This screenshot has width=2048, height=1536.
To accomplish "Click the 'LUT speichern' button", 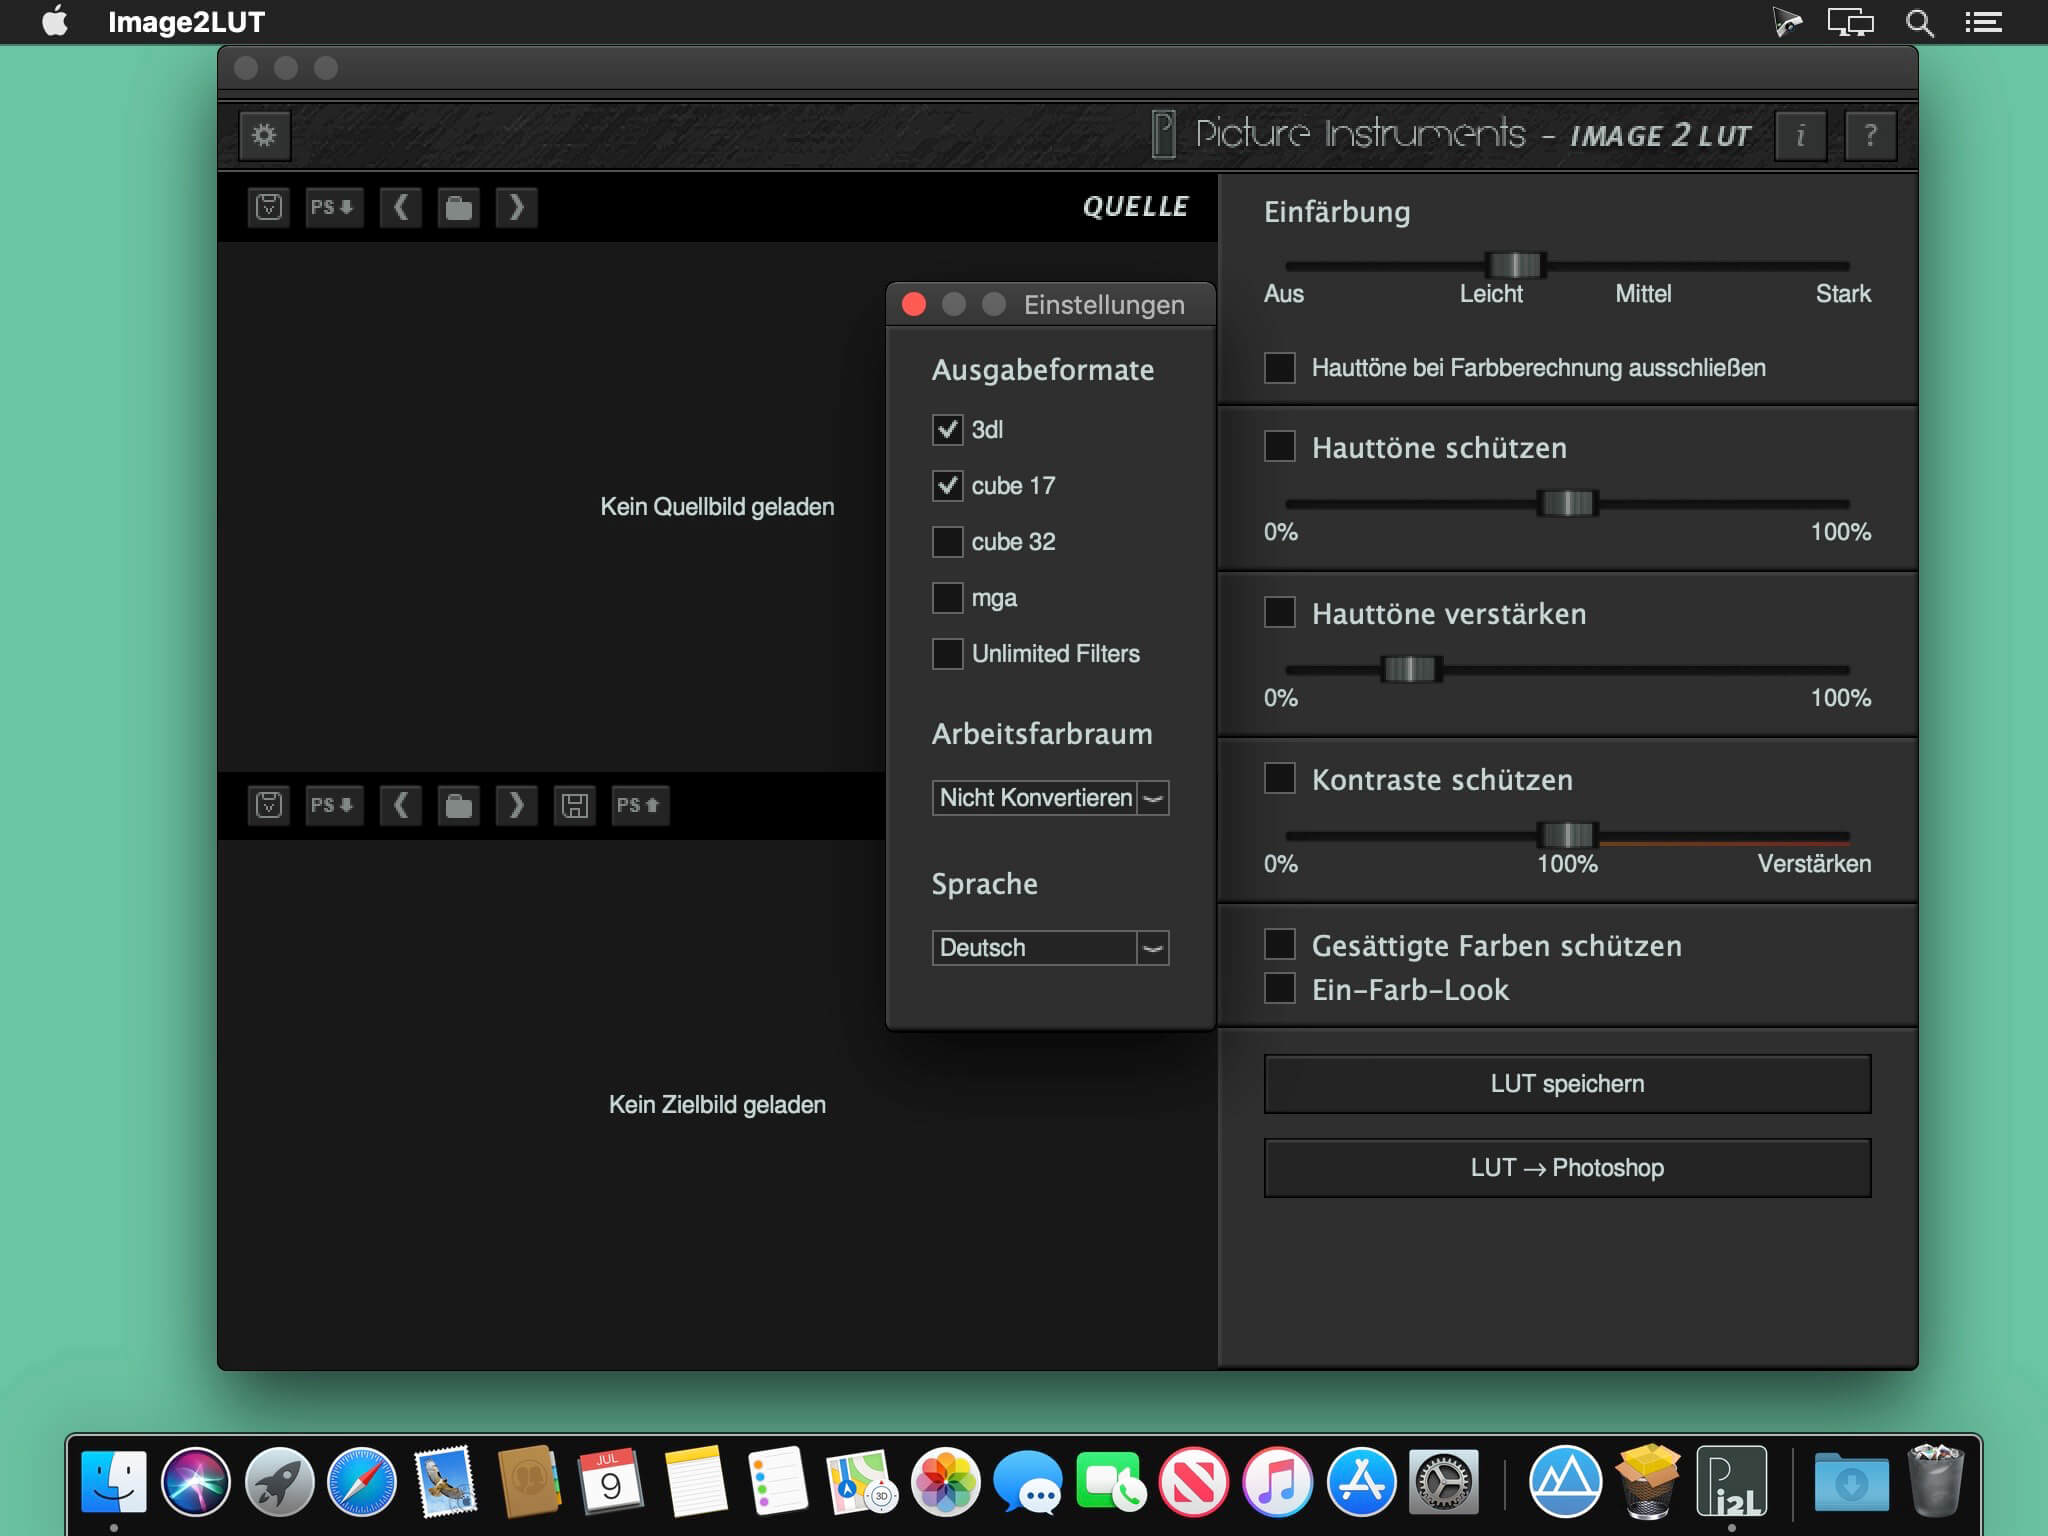I will tap(1567, 1084).
